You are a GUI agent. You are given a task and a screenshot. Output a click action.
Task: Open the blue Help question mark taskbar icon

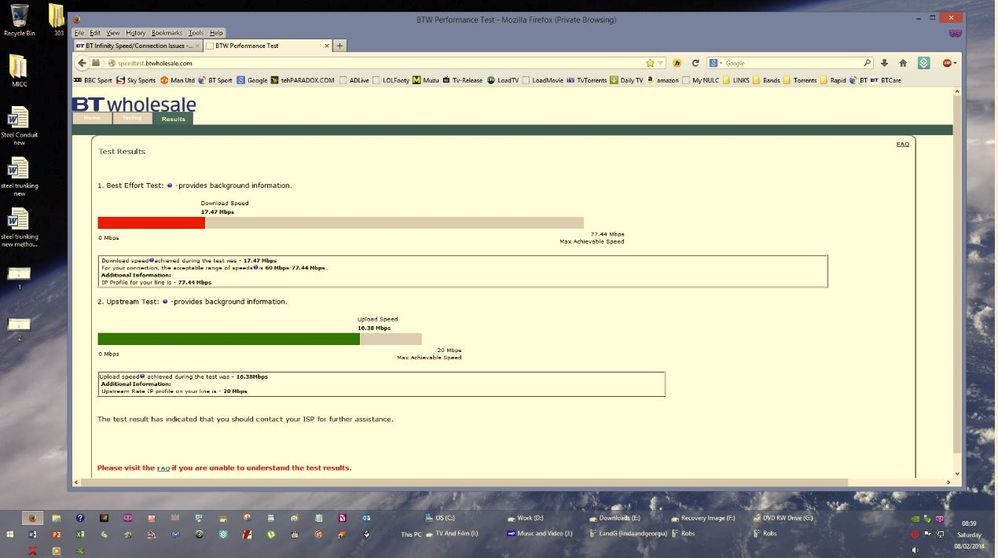[80, 518]
